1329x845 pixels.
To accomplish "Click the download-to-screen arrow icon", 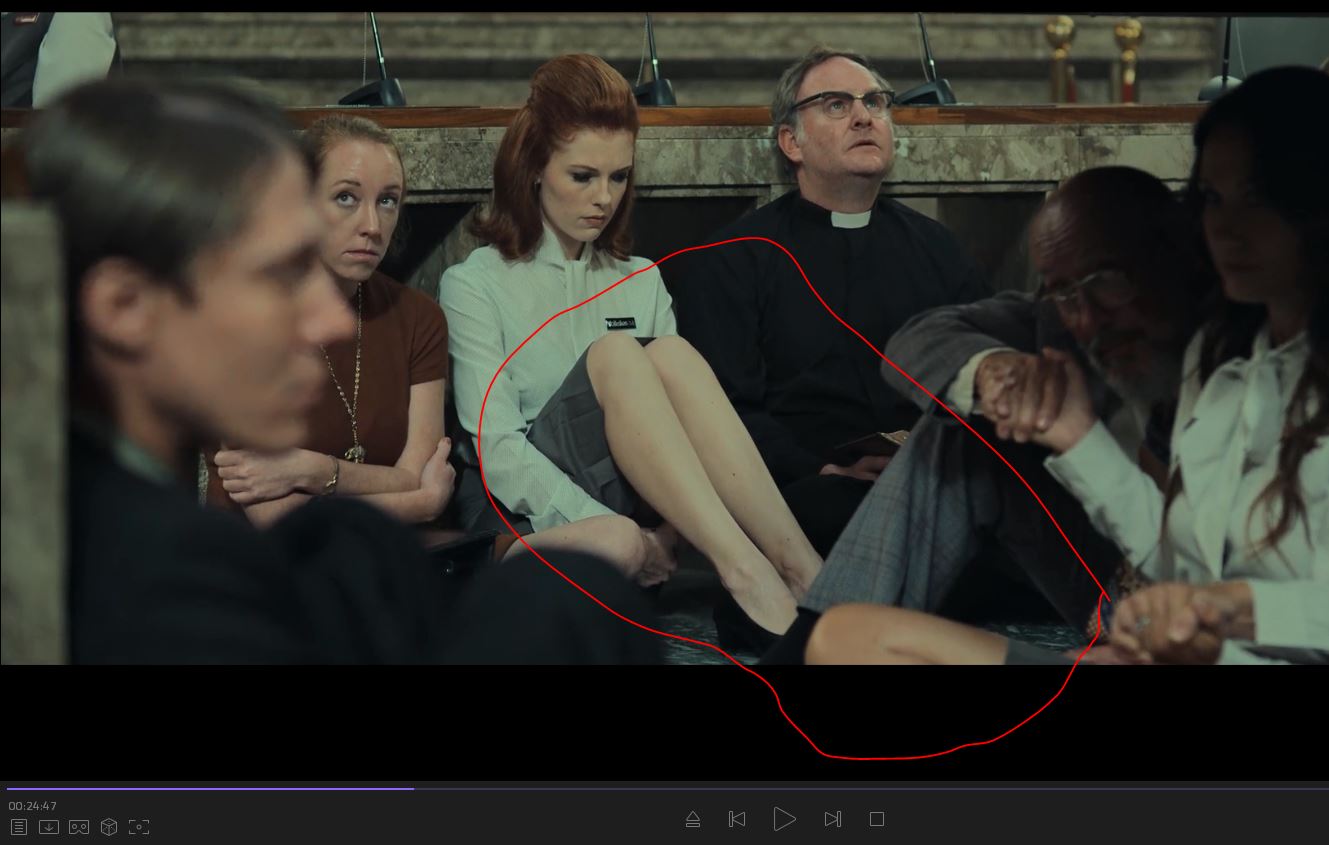I will (x=49, y=827).
